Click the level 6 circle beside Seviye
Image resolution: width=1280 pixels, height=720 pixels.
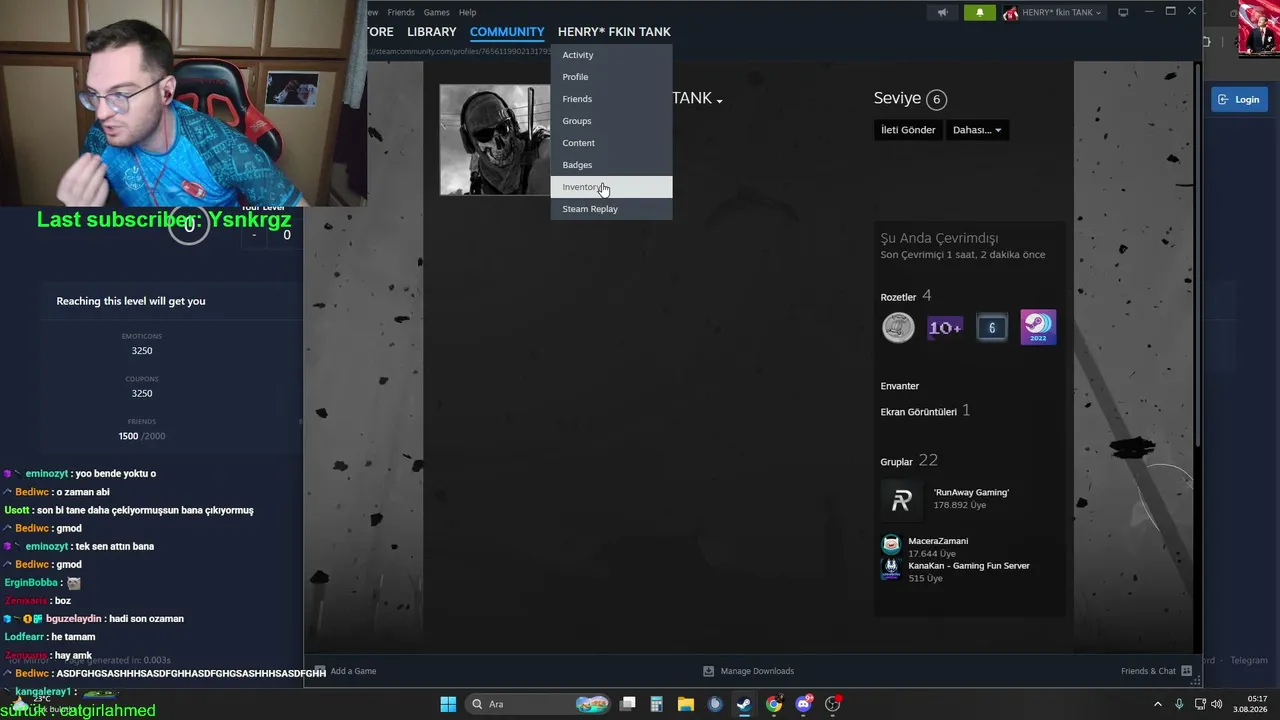click(936, 99)
